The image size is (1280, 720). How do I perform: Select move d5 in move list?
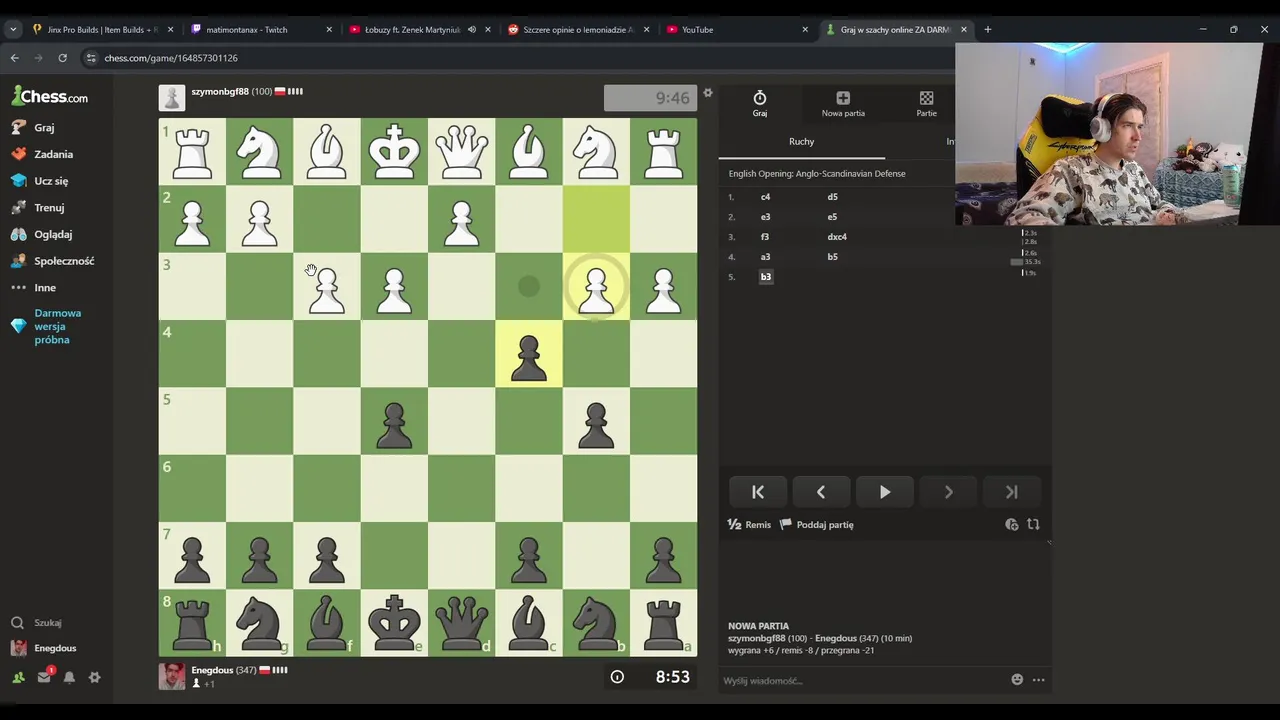pos(832,197)
